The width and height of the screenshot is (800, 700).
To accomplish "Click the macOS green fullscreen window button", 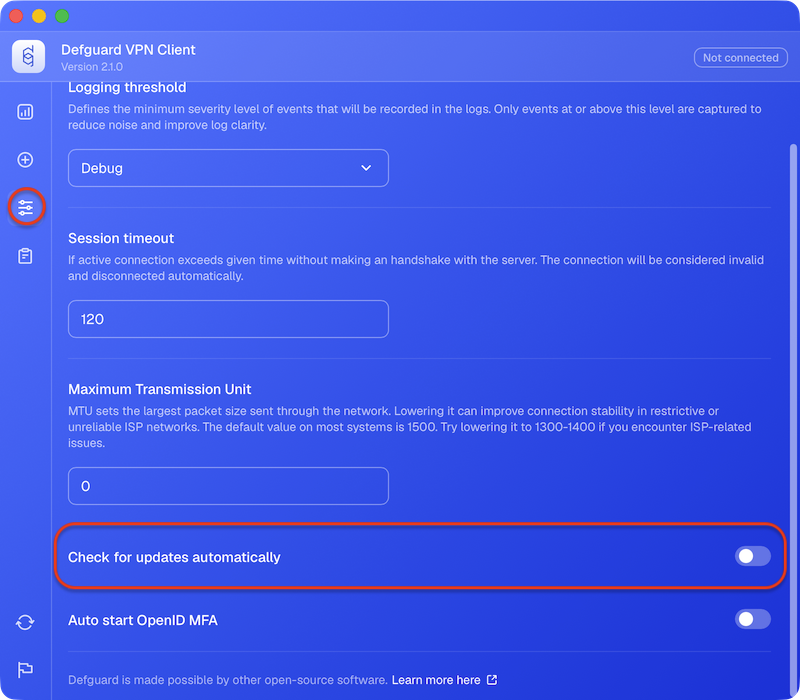I will pos(62,16).
